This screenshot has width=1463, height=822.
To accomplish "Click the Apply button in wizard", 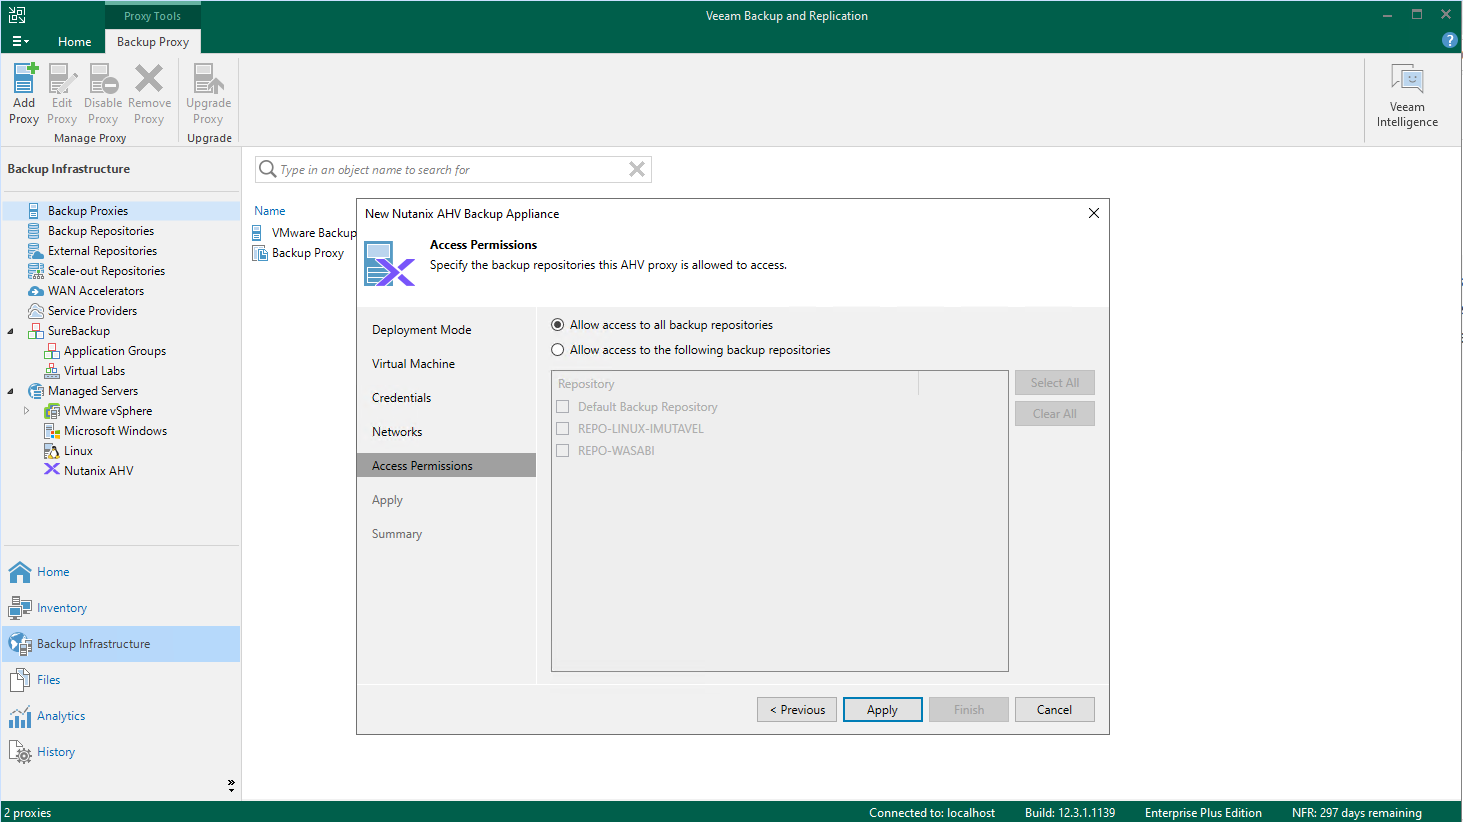I will pyautogui.click(x=883, y=710).
